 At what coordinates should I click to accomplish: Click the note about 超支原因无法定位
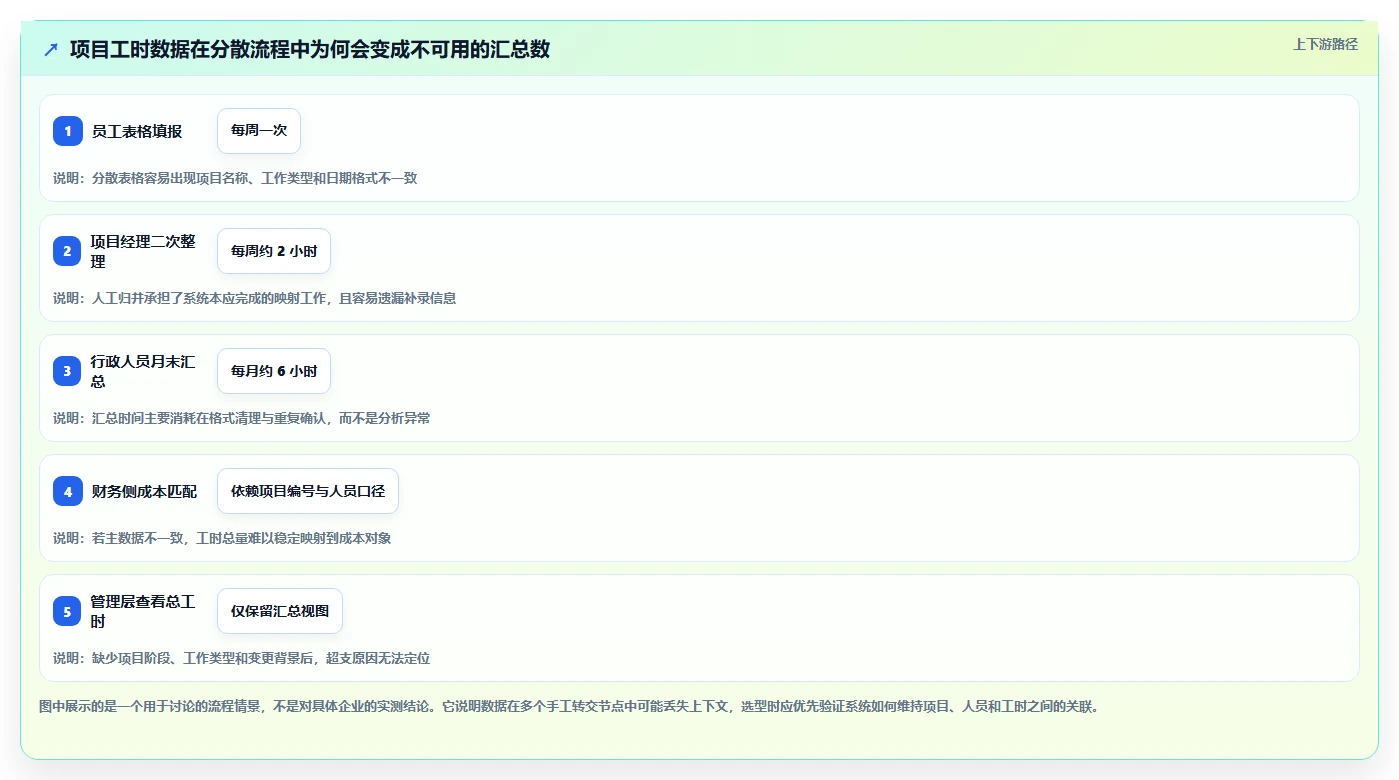[242, 658]
